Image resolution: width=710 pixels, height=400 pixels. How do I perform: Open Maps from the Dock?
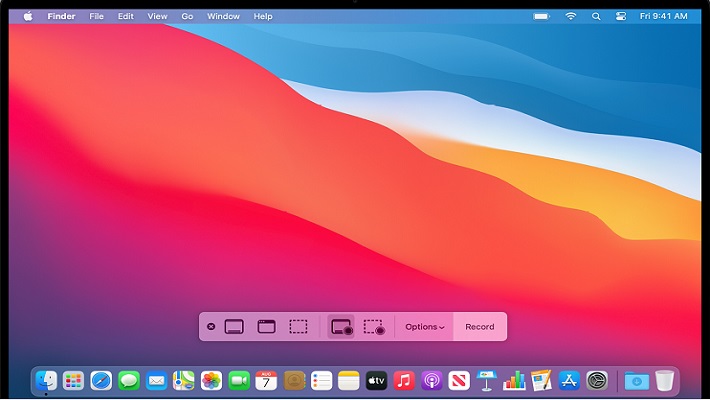point(183,381)
